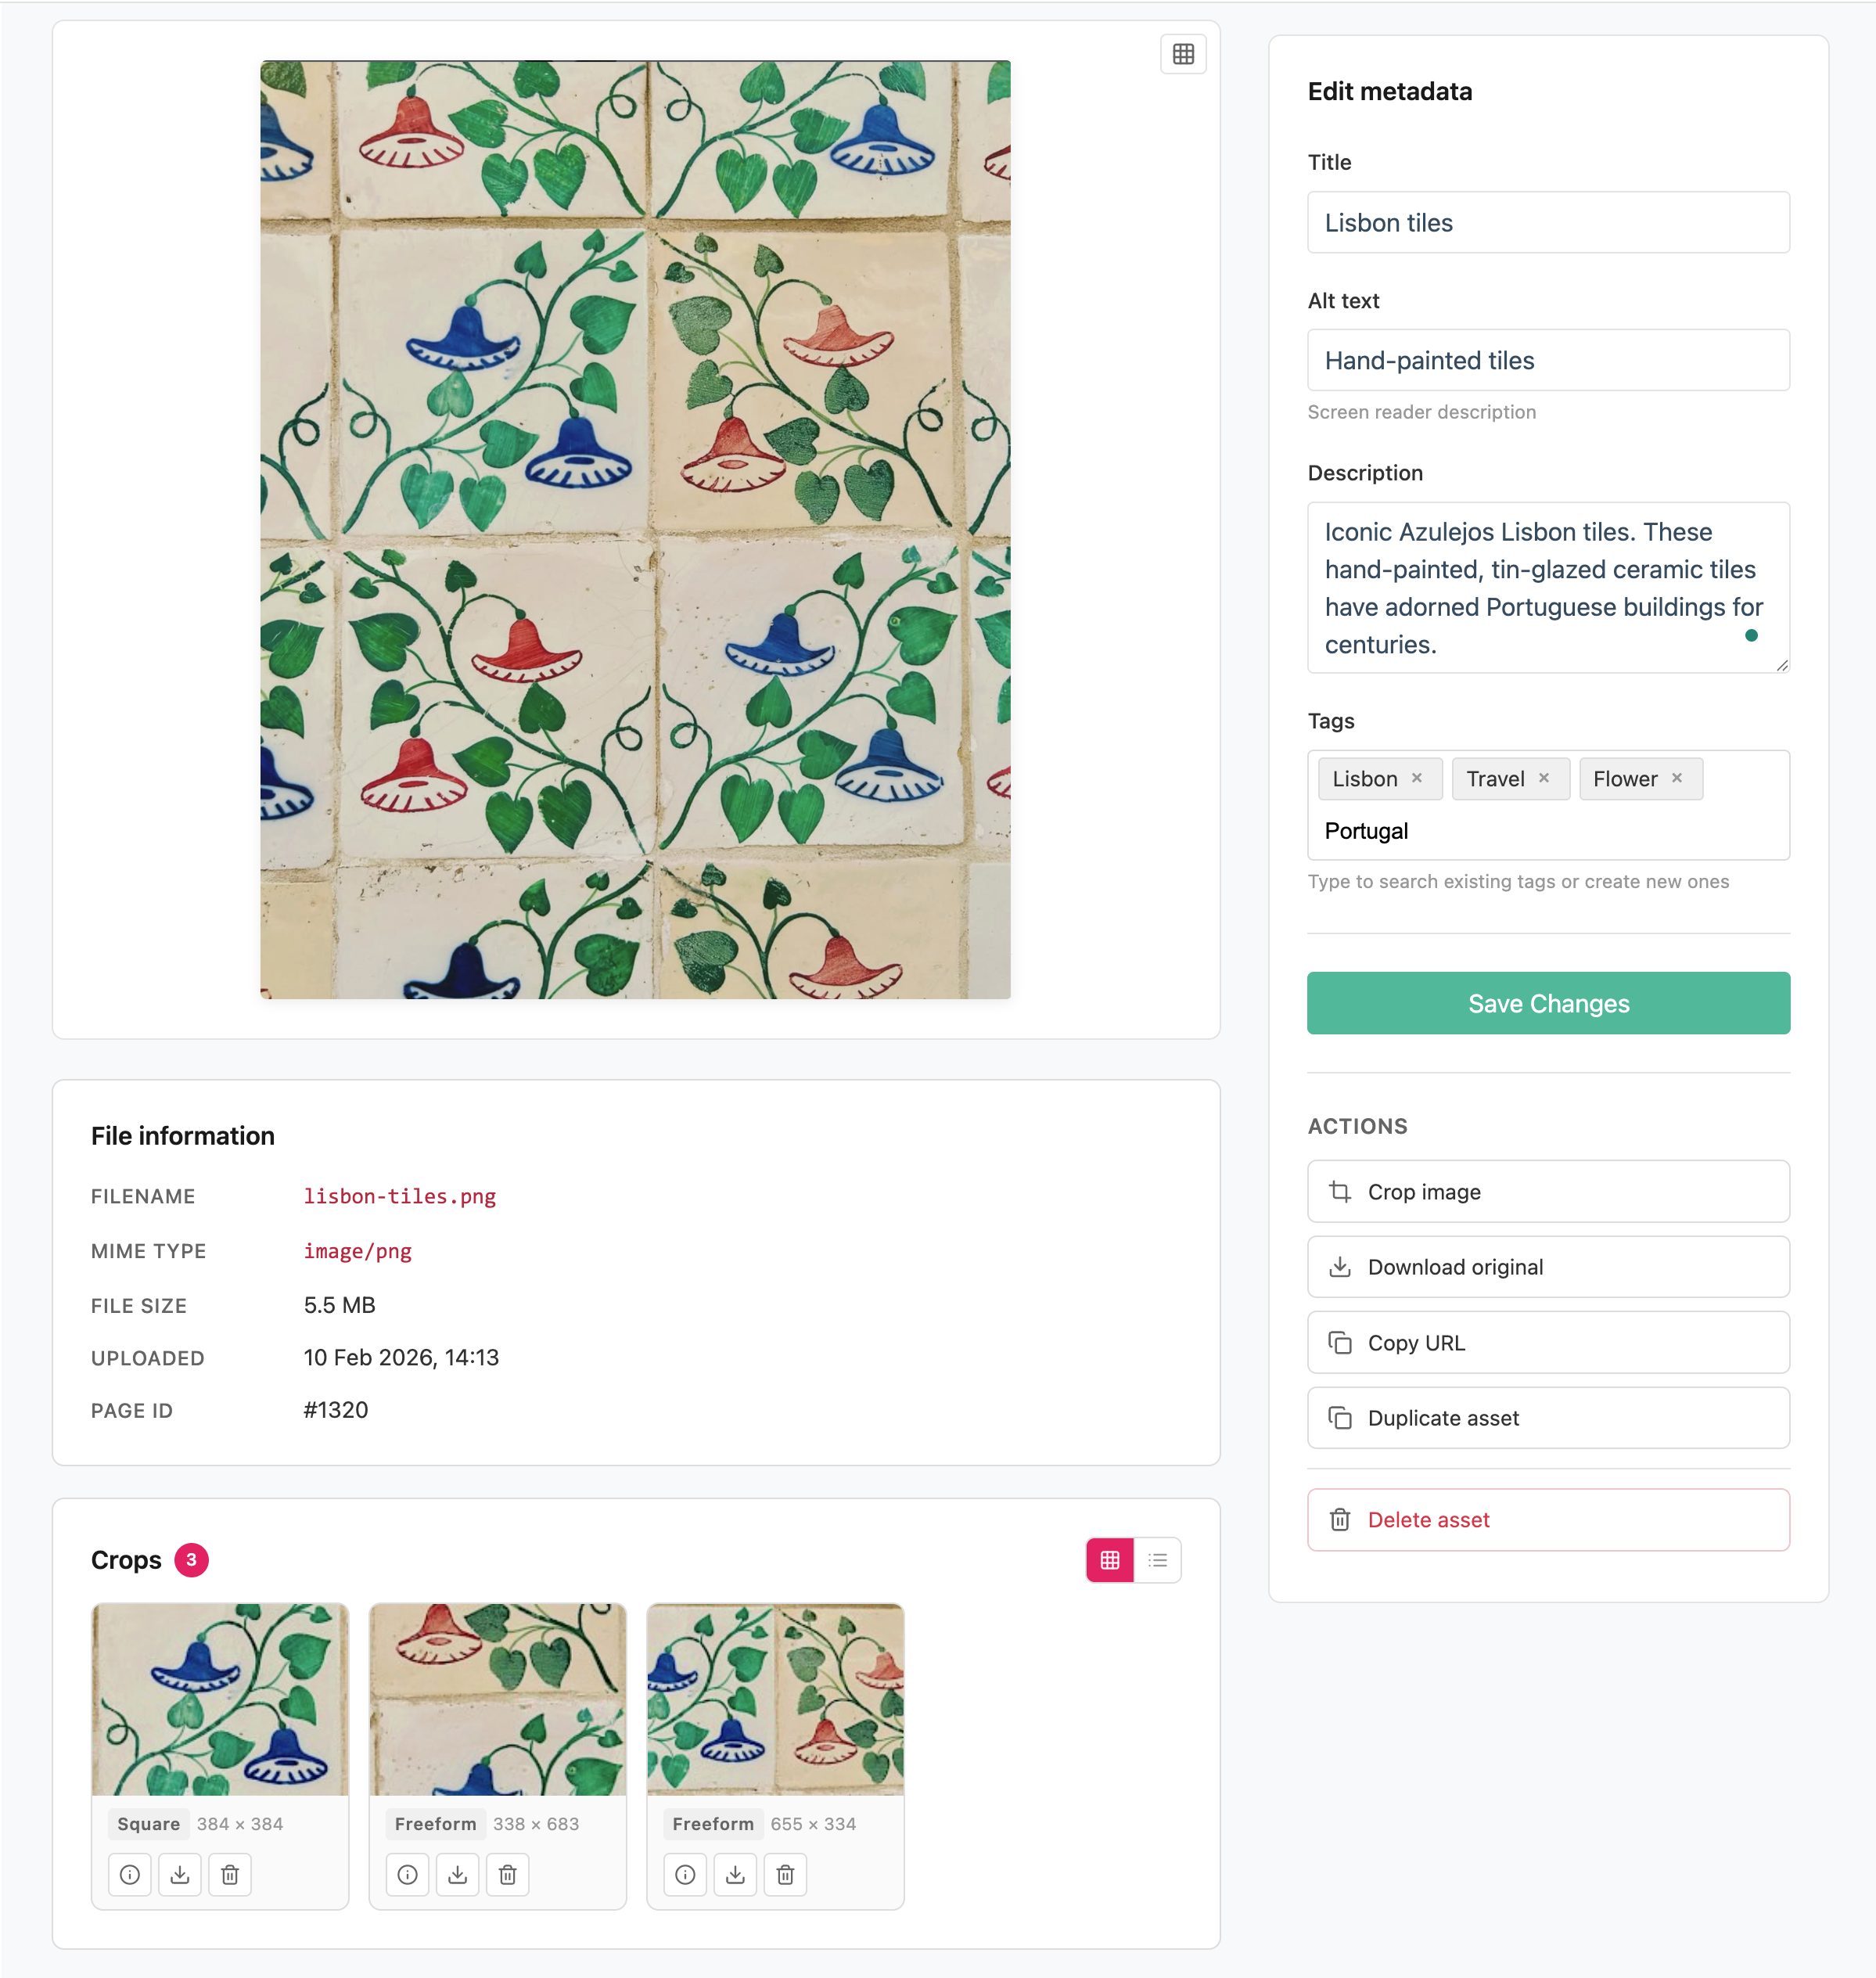Open the Crop image action
The height and width of the screenshot is (1978, 1876).
coord(1548,1191)
